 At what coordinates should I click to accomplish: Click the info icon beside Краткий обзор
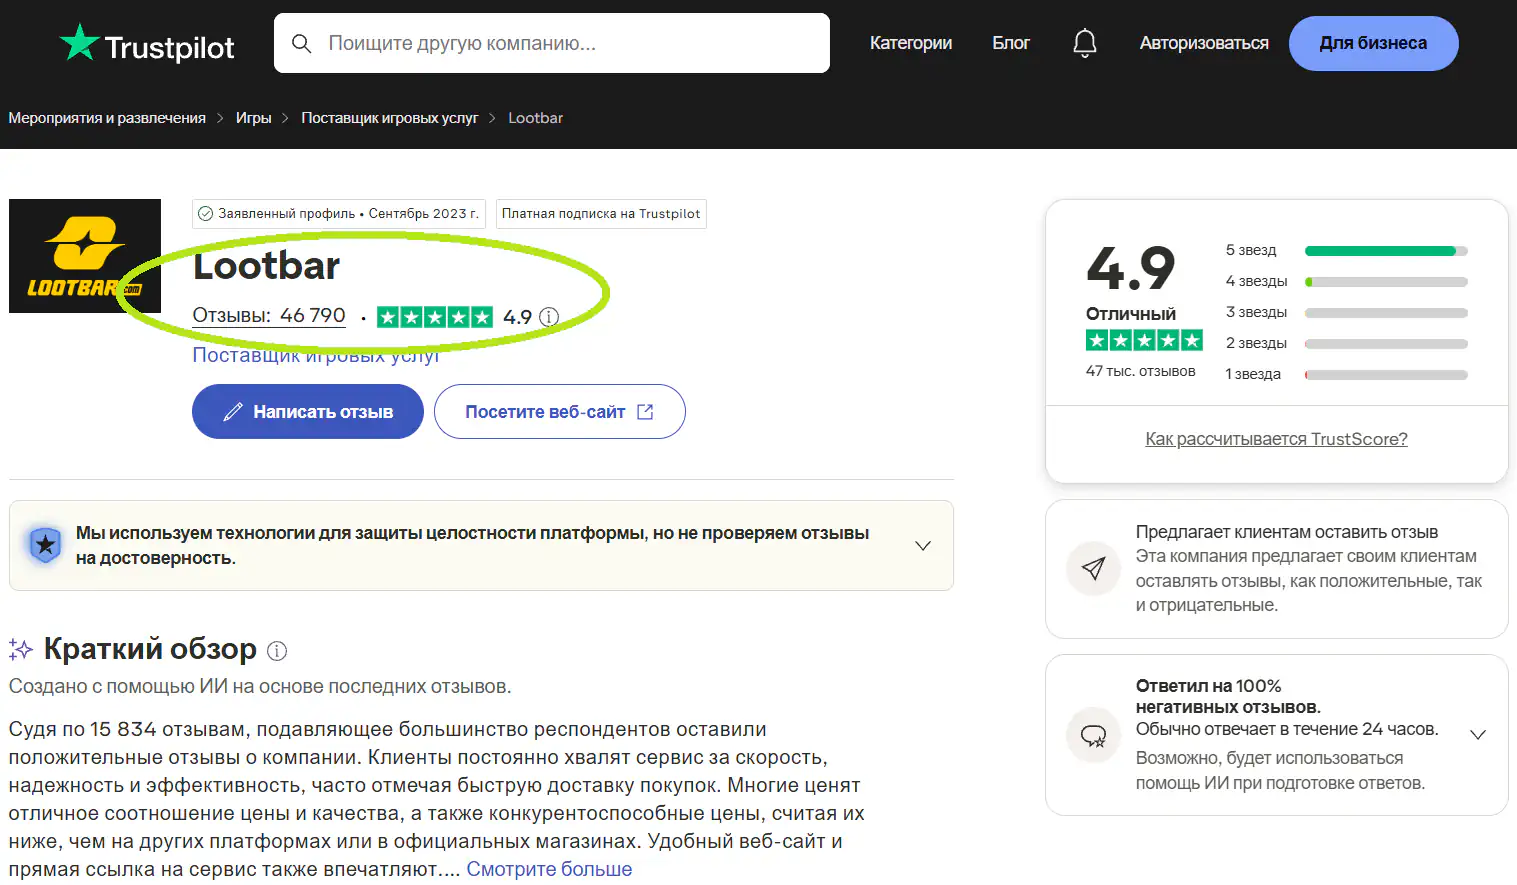click(x=277, y=651)
